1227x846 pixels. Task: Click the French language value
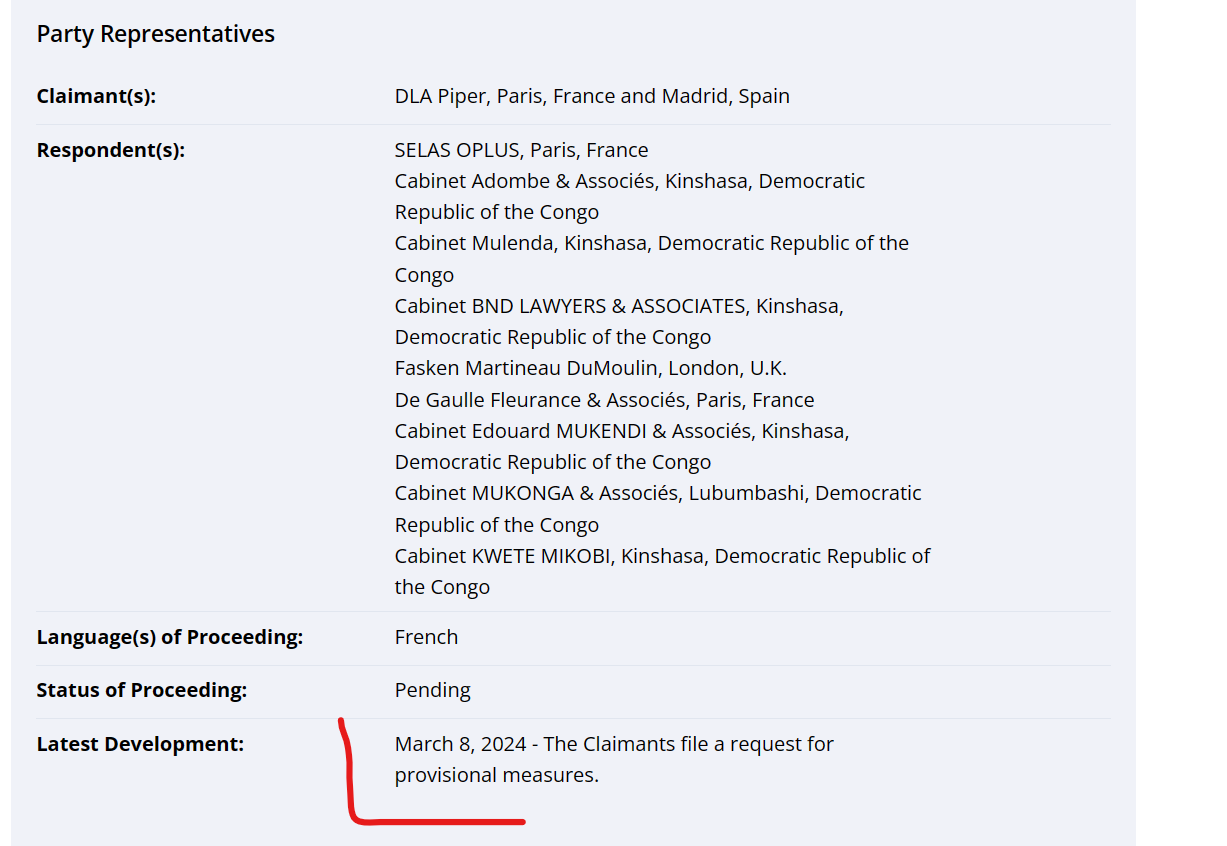(x=426, y=637)
